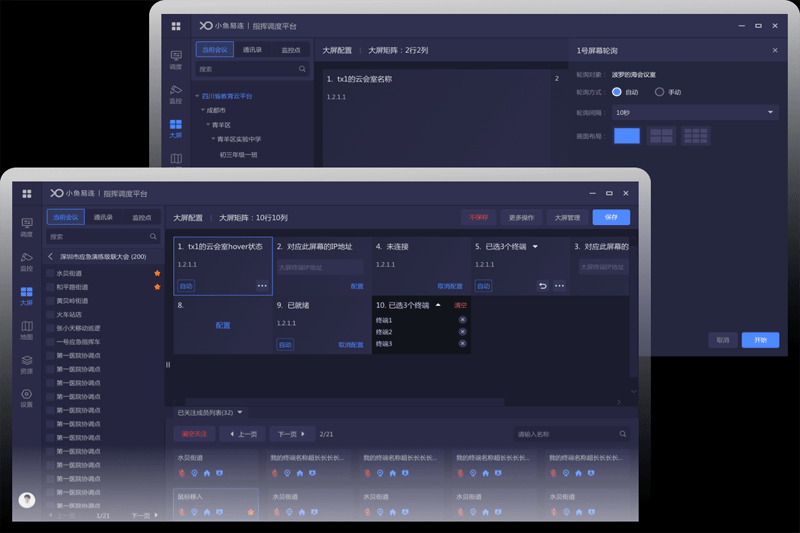Check the 水贝街道 checkbox in the member list
The width and height of the screenshot is (800, 533).
coord(51,273)
